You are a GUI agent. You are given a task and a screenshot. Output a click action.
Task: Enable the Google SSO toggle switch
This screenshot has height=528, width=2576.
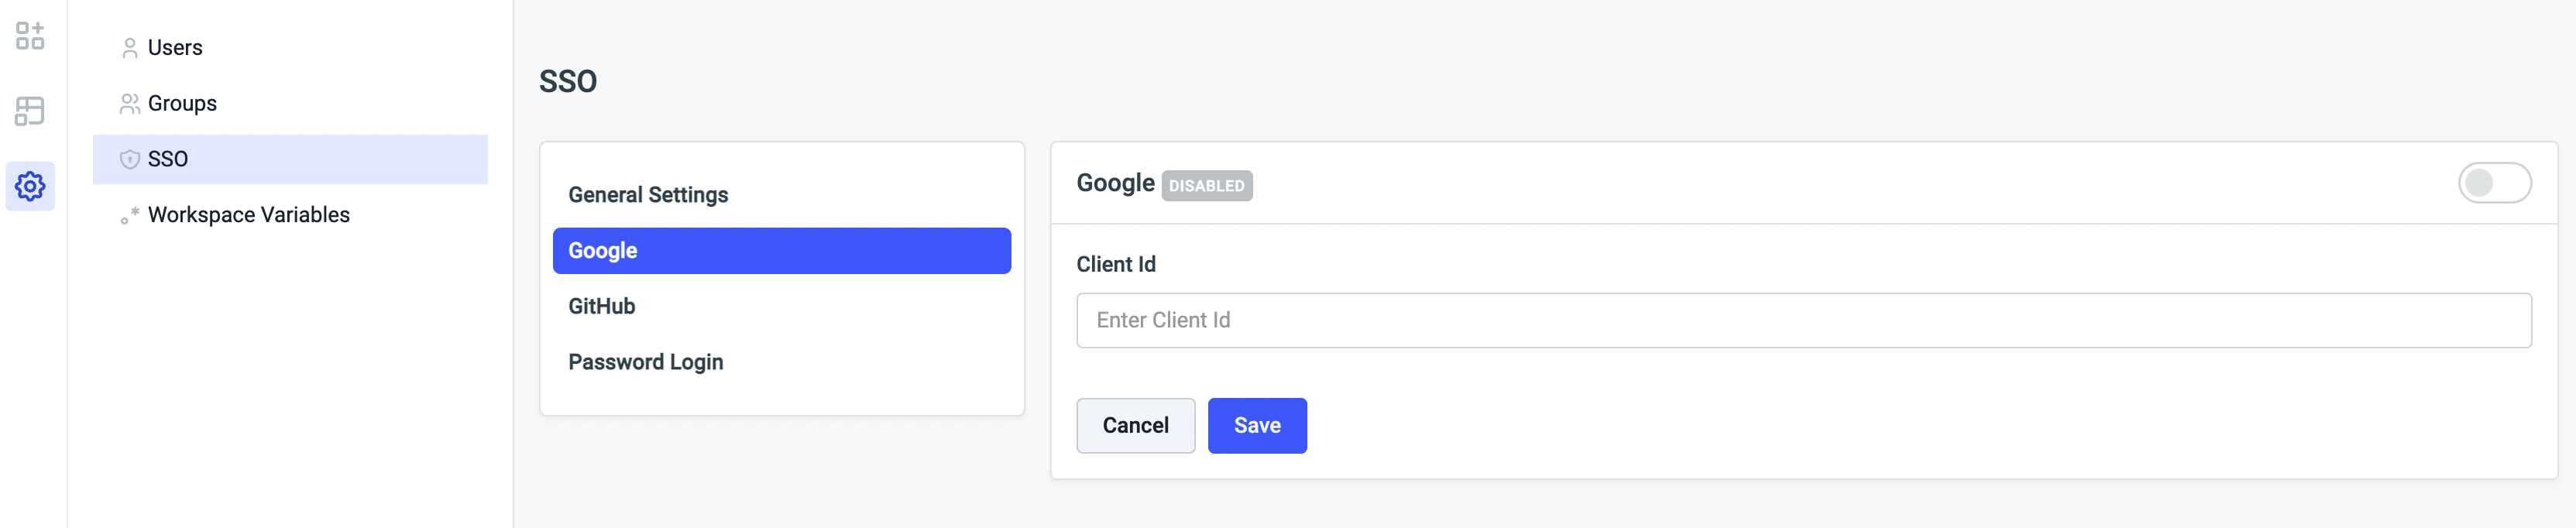[2493, 183]
